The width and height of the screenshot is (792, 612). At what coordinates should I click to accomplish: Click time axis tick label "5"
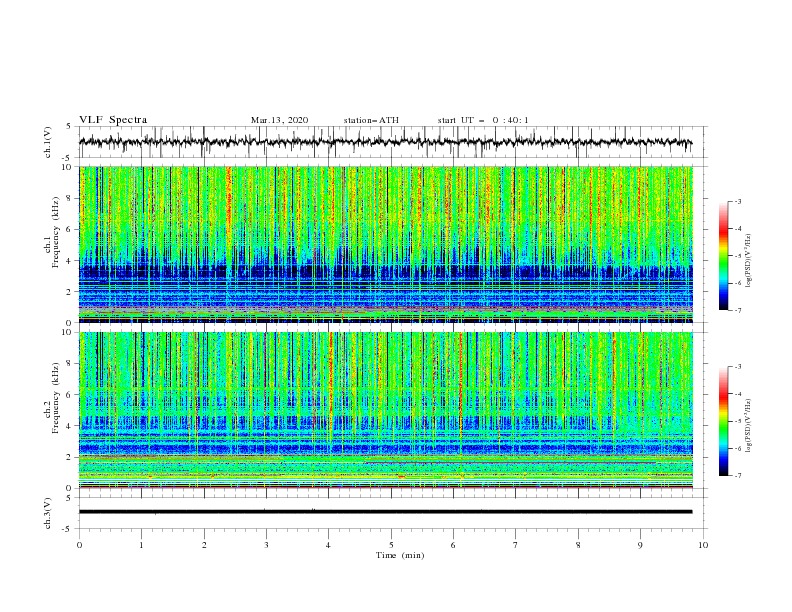coord(391,545)
